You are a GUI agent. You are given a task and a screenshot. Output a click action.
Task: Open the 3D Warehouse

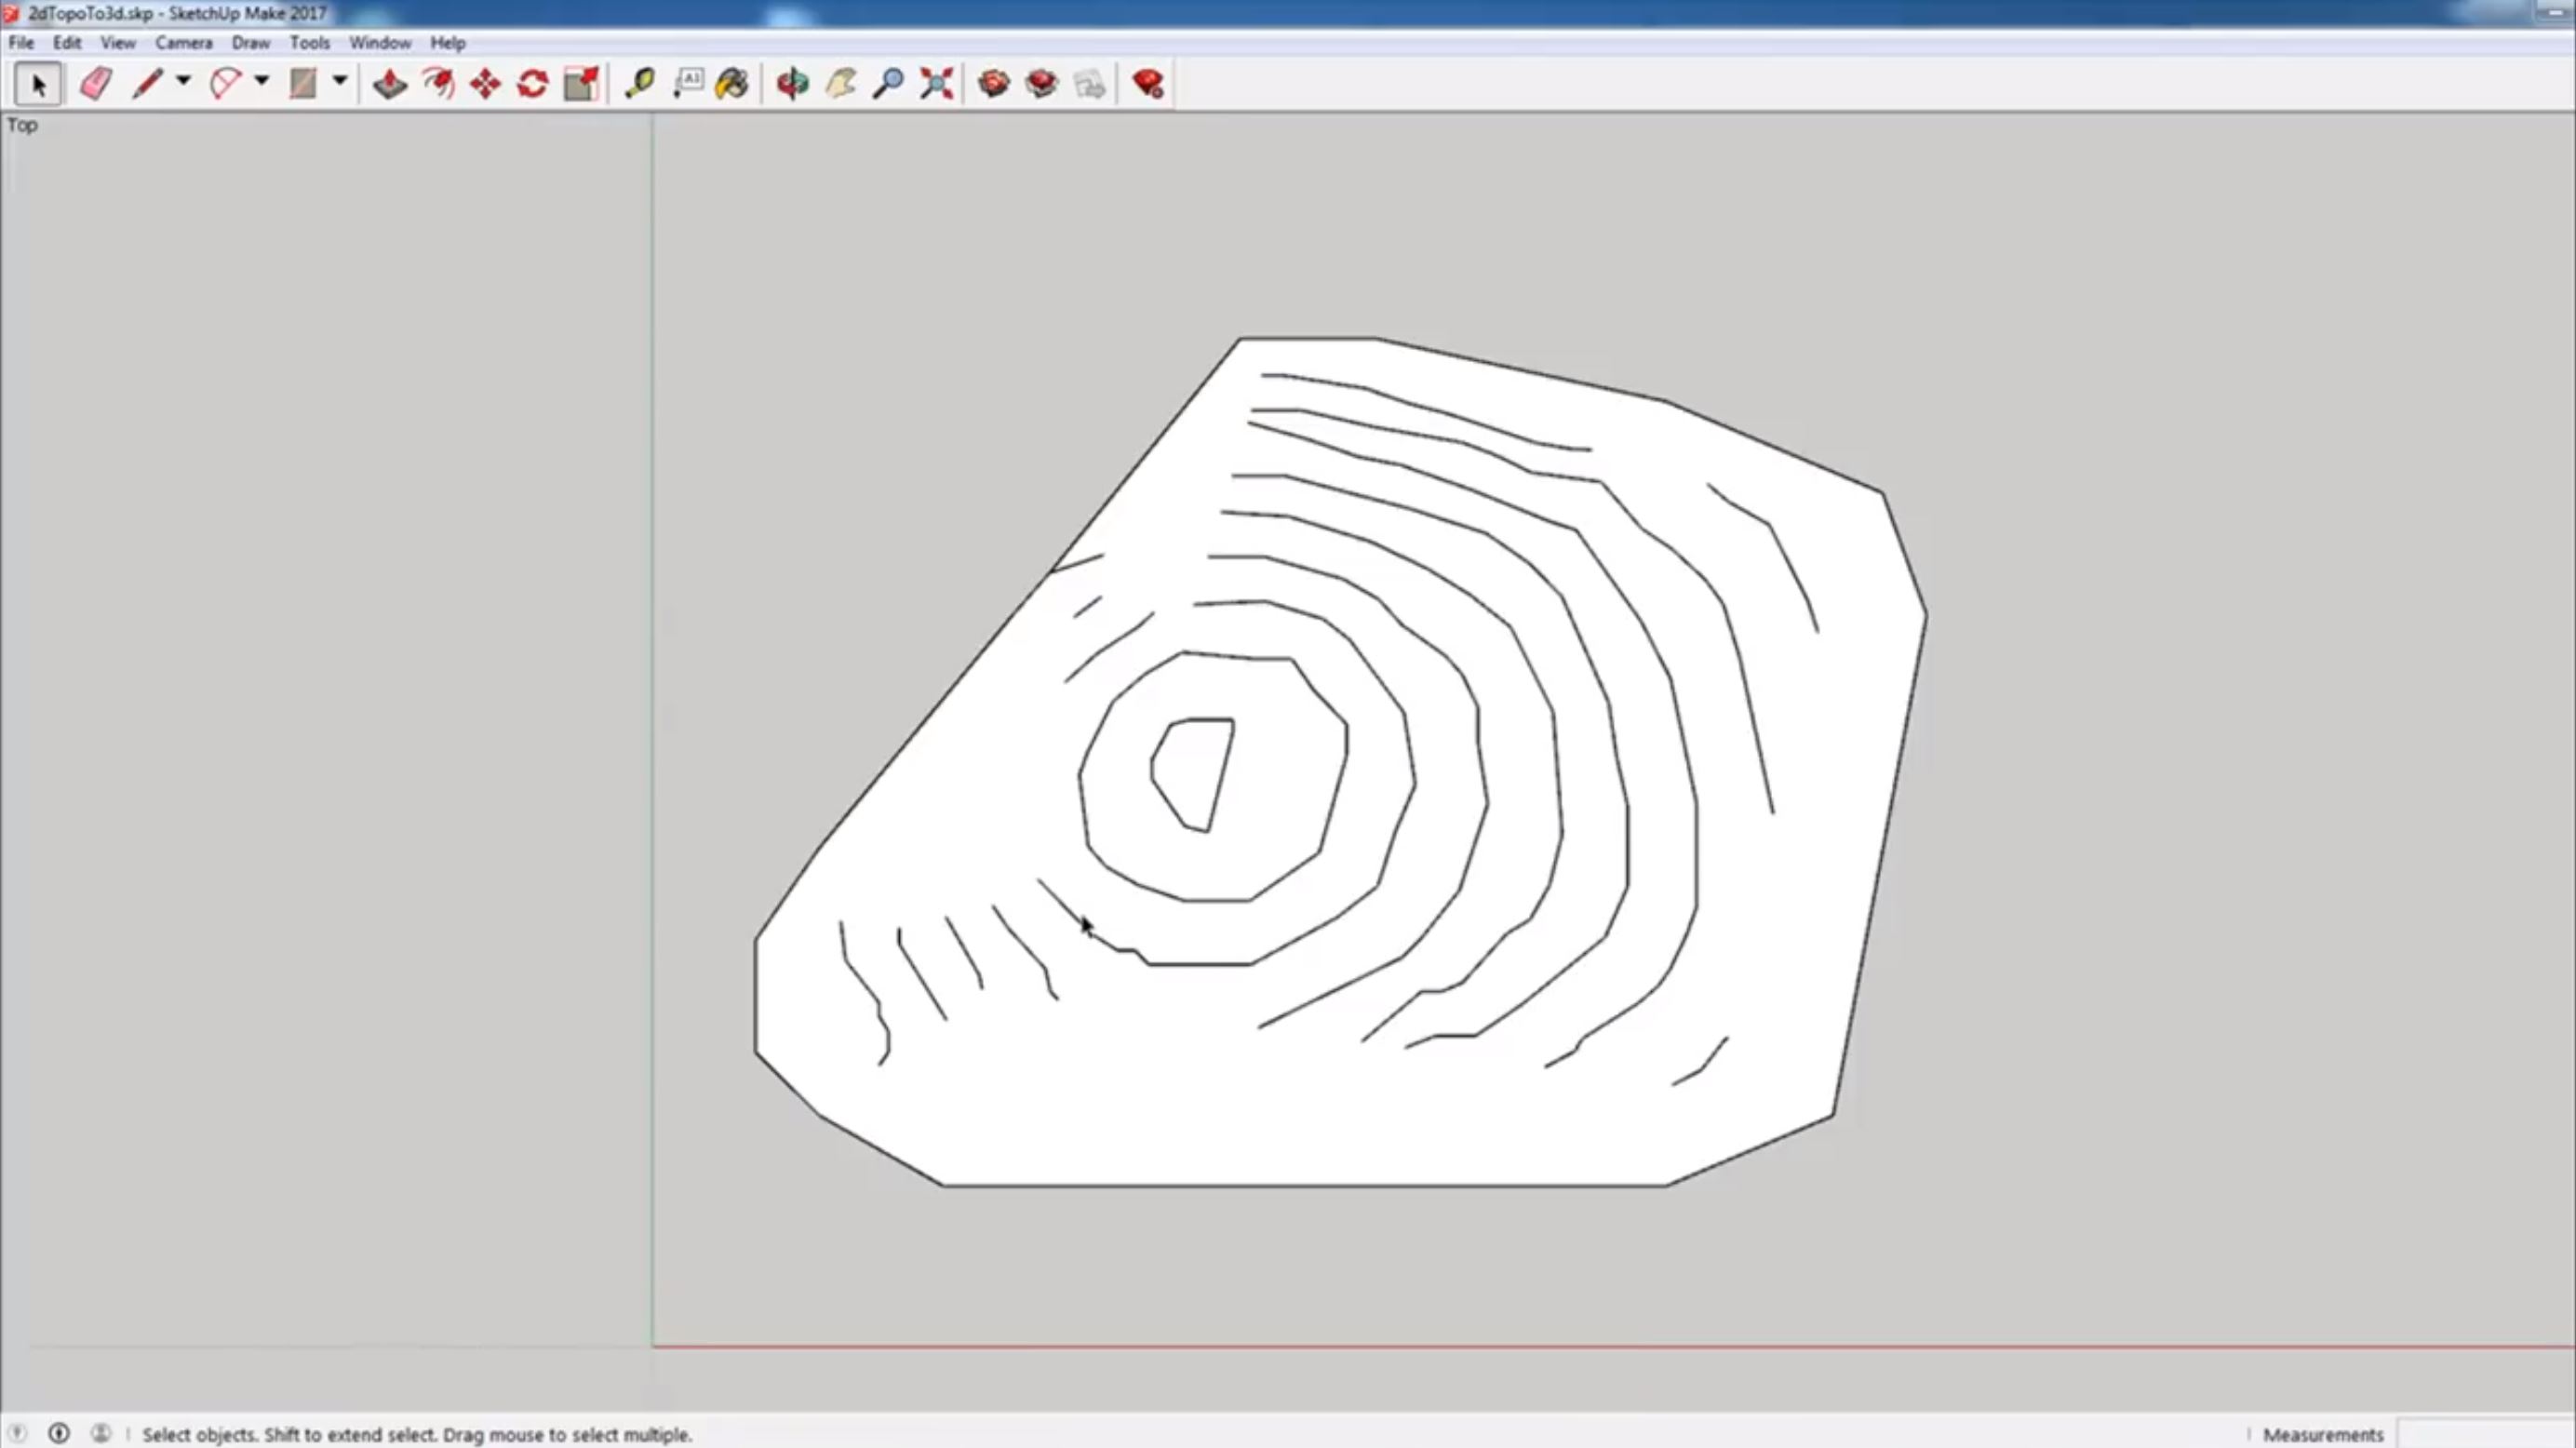[x=994, y=84]
